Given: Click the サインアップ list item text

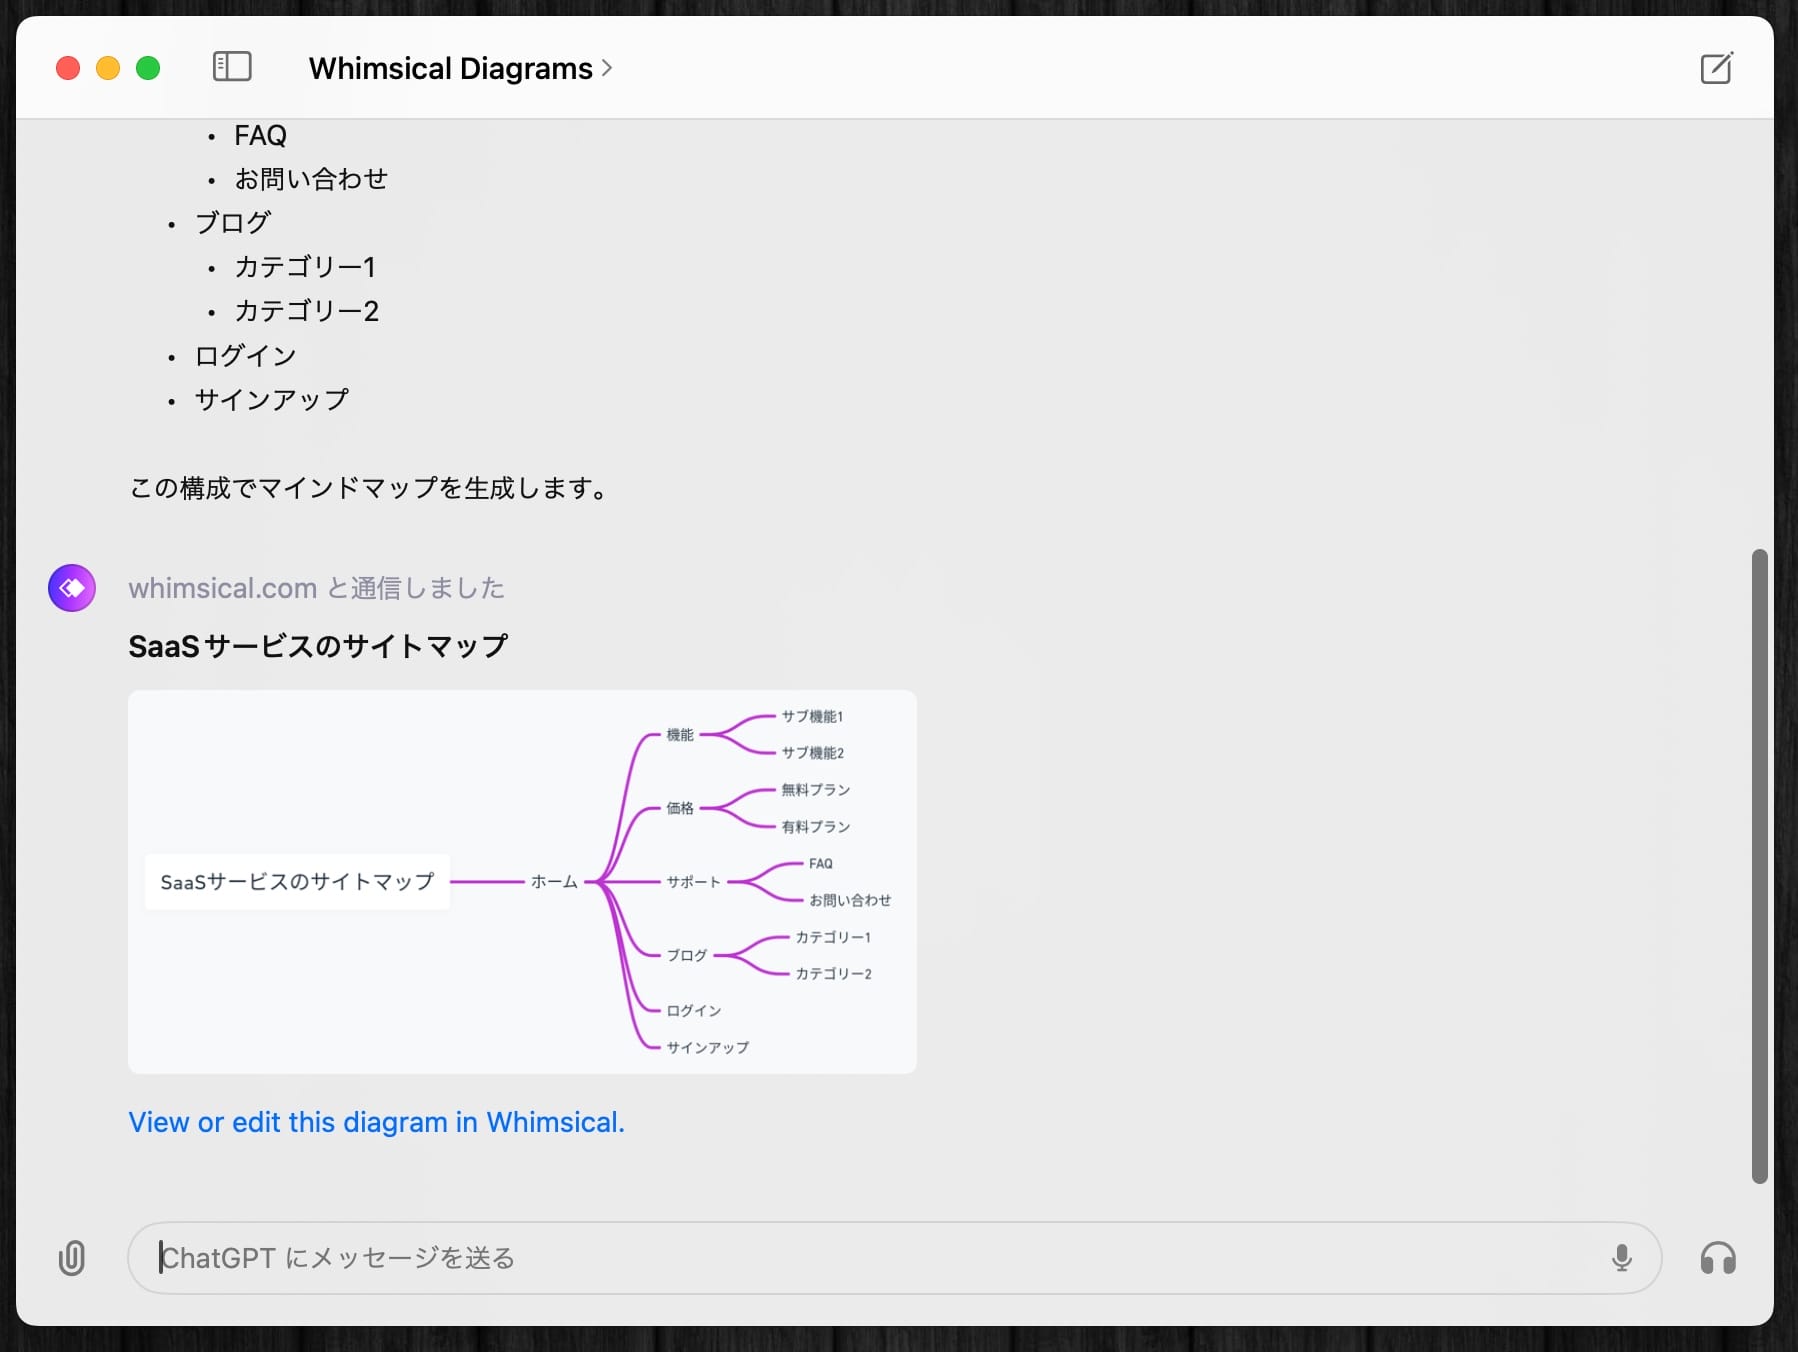Looking at the screenshot, I should pyautogui.click(x=271, y=400).
